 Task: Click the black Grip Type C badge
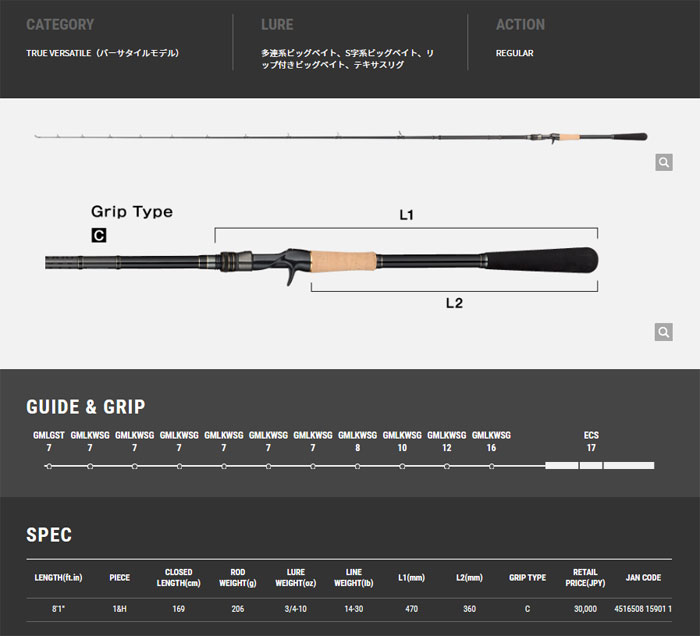tap(98, 236)
